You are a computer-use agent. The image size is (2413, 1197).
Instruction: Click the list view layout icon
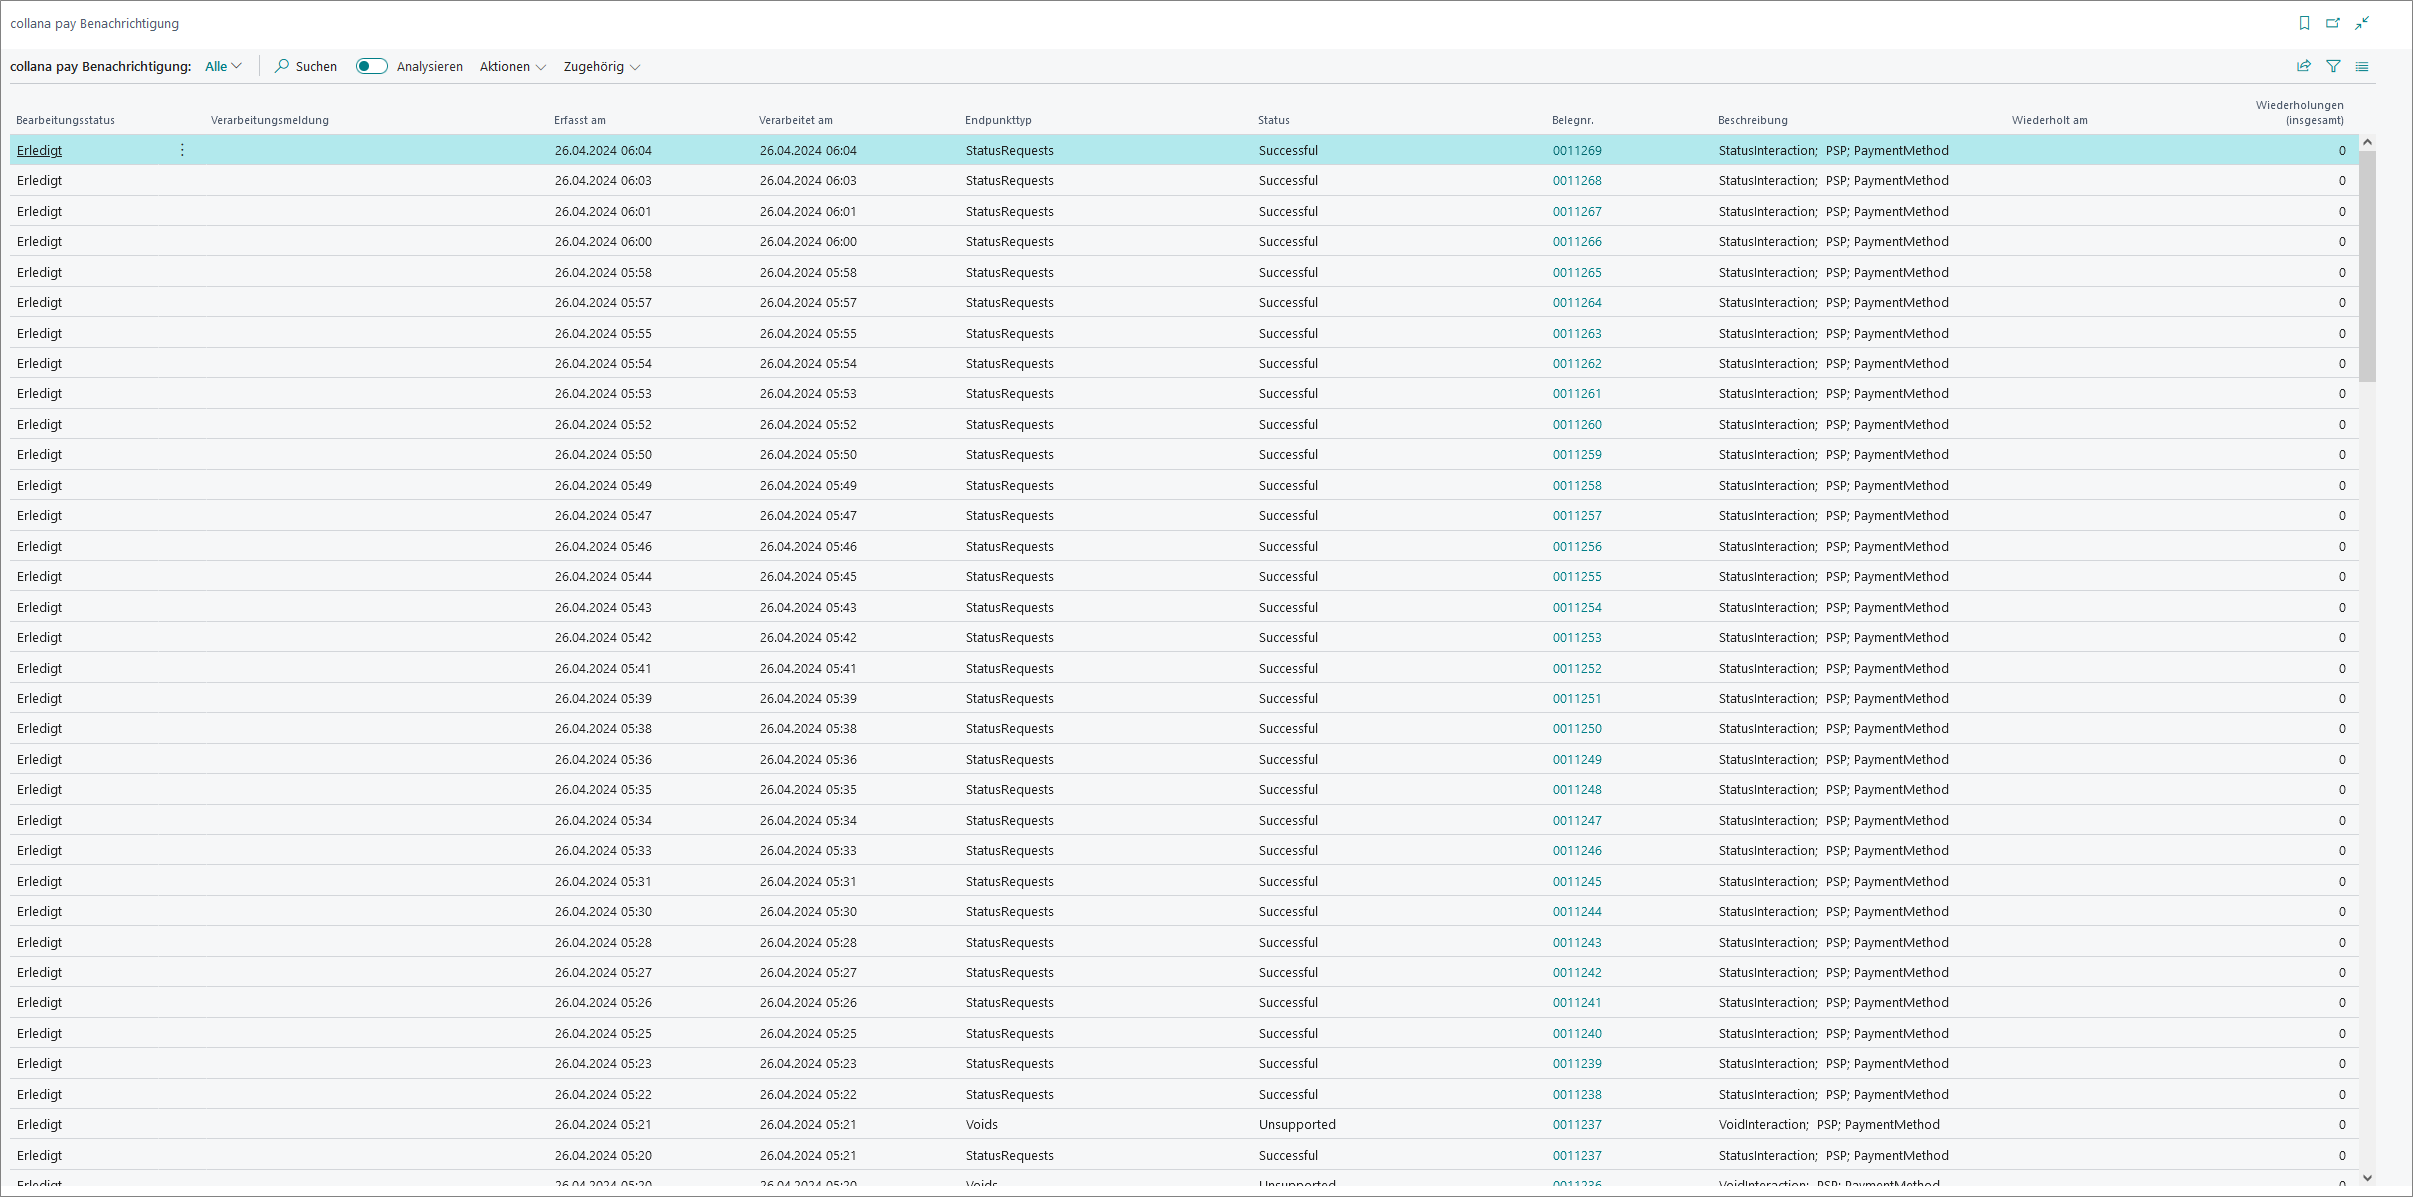click(2362, 66)
